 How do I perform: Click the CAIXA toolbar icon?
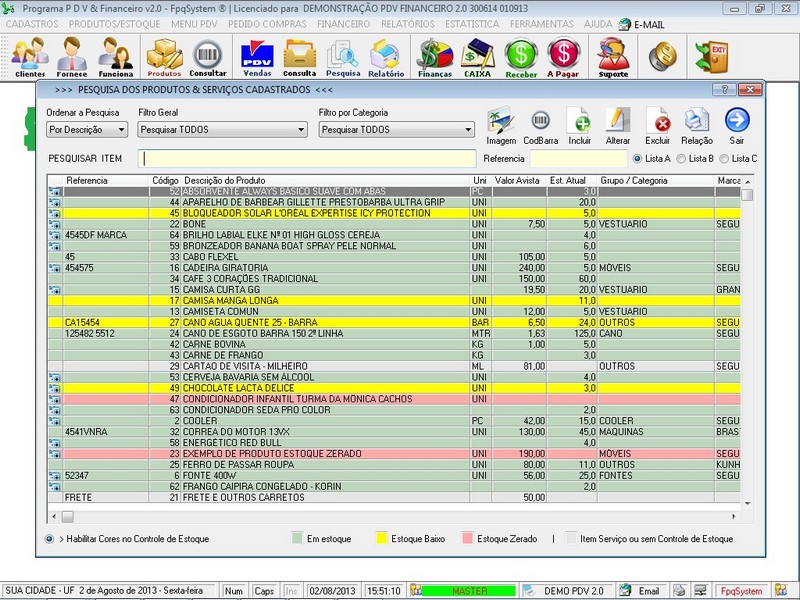point(477,56)
